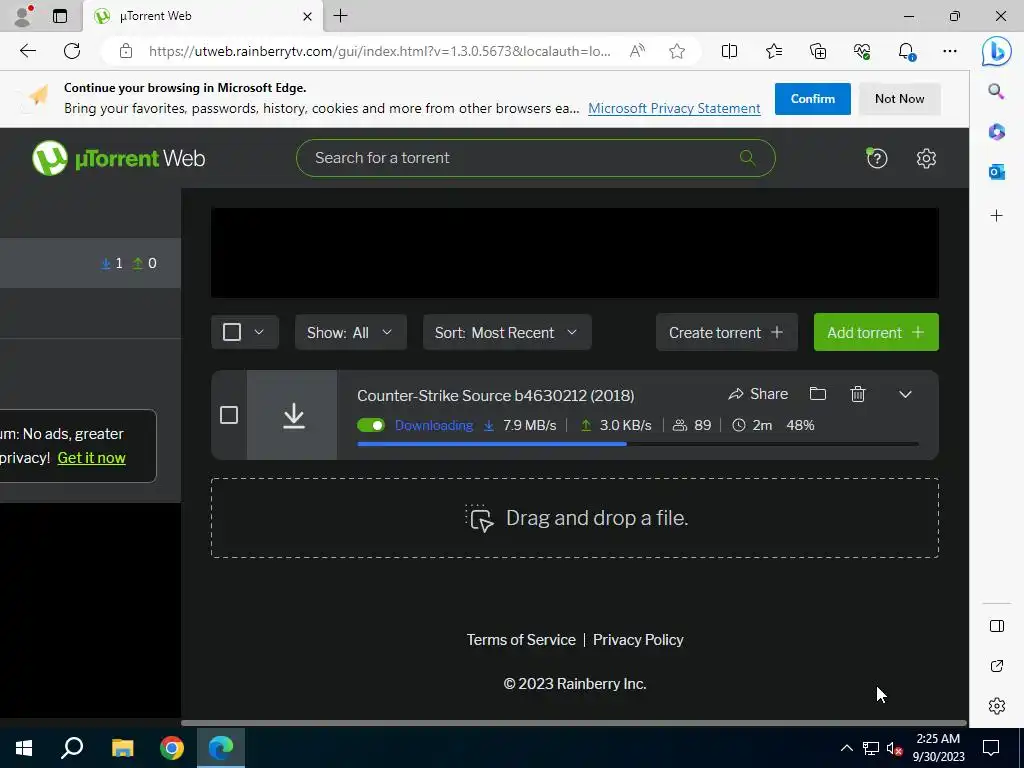This screenshot has height=768, width=1024.
Task: Click the Counter-Strike Source b4630212 title
Action: pos(496,396)
